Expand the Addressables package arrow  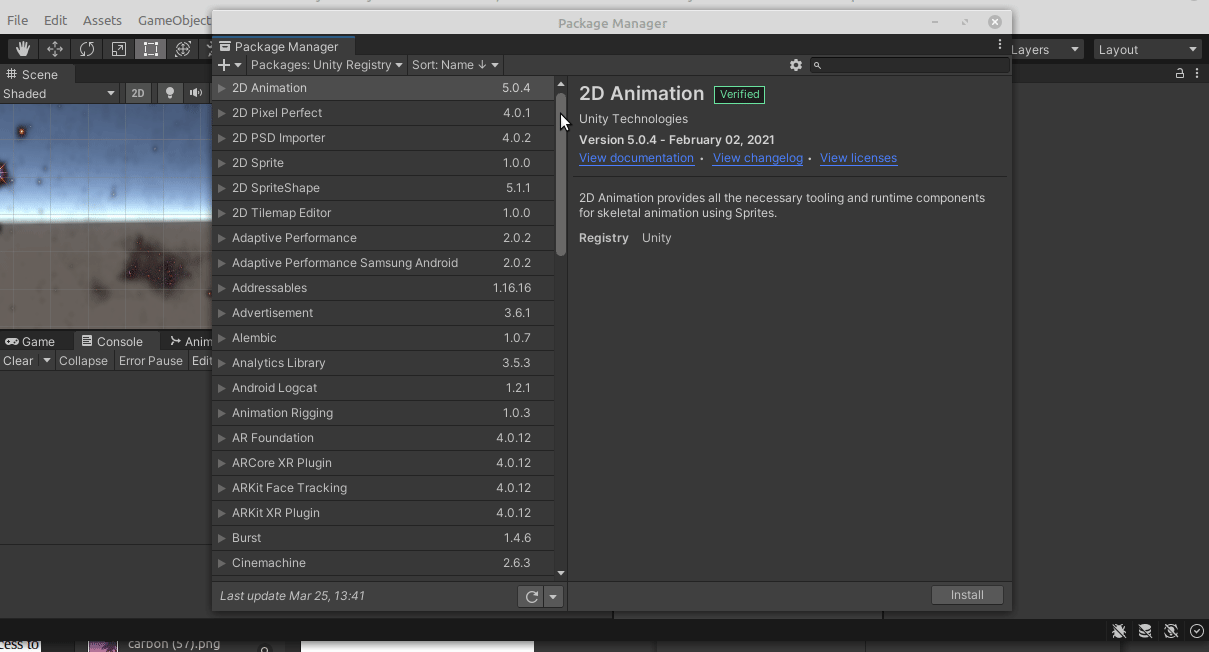(221, 288)
